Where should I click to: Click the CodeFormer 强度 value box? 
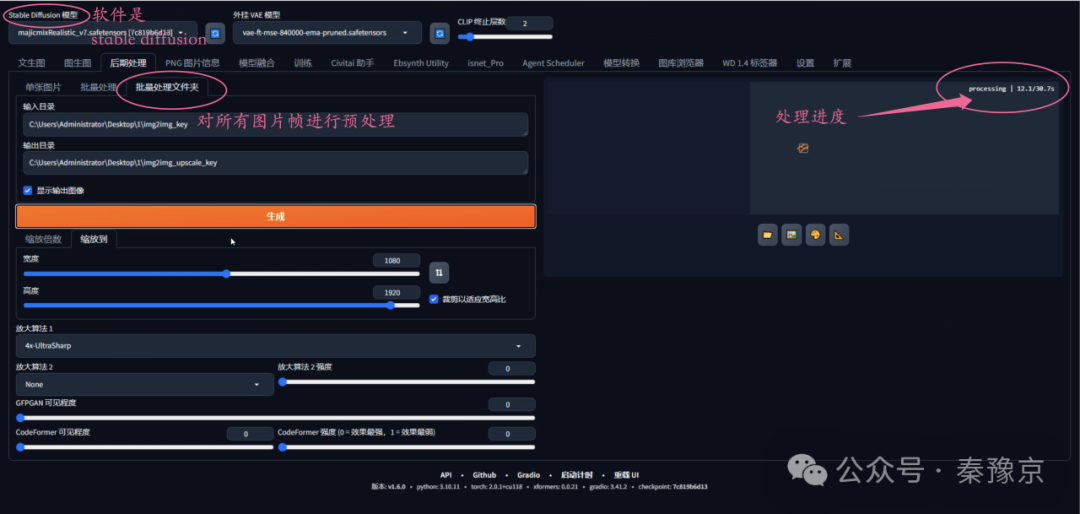(512, 434)
